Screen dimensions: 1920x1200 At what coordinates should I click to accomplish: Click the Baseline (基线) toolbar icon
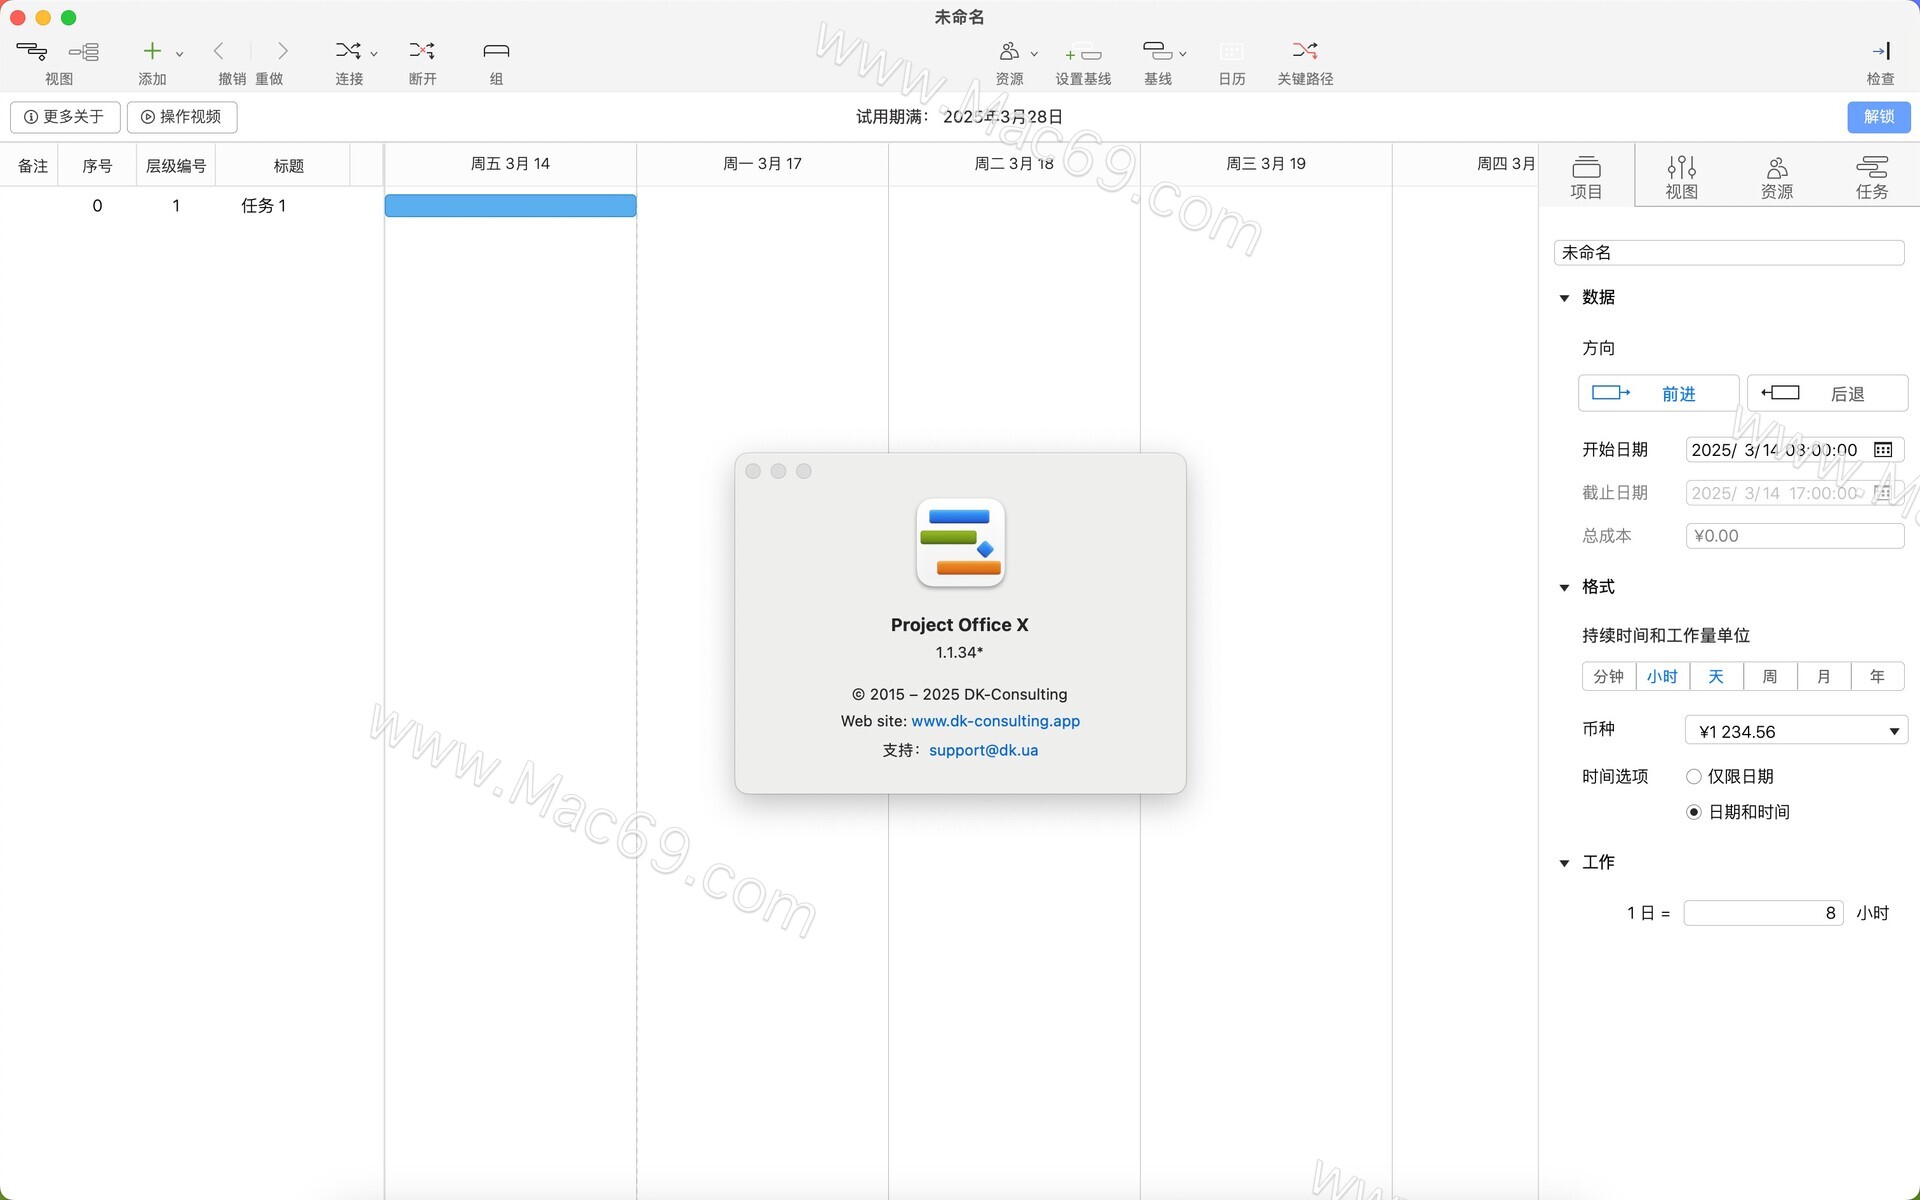[x=1156, y=51]
